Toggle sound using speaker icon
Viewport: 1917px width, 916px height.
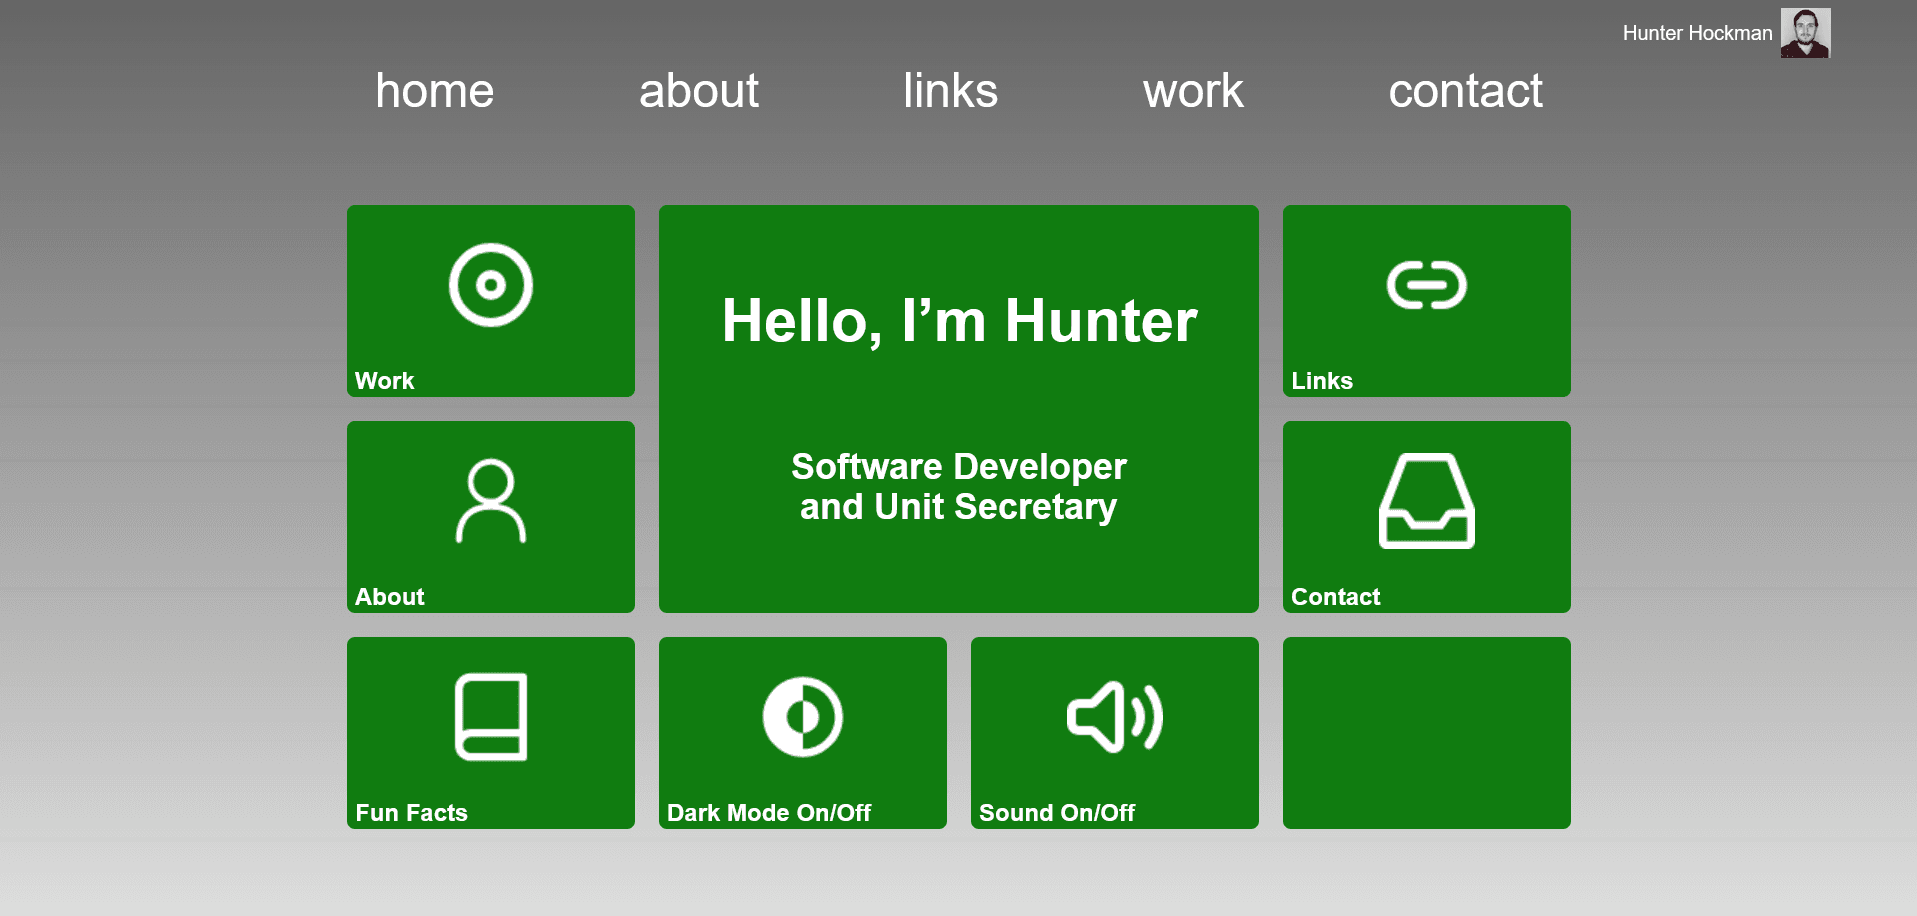coord(1115,717)
